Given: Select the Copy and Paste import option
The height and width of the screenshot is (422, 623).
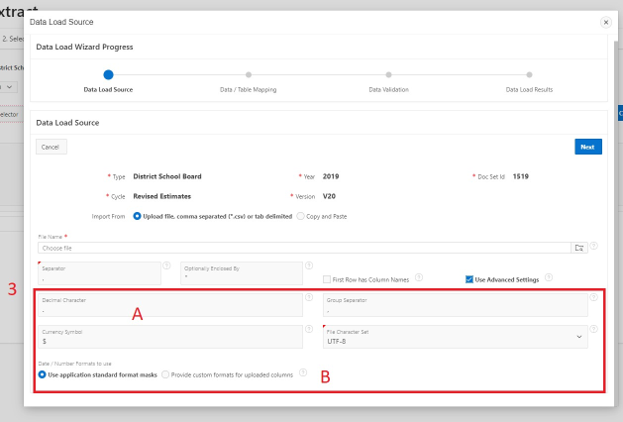Looking at the screenshot, I should click(301, 215).
